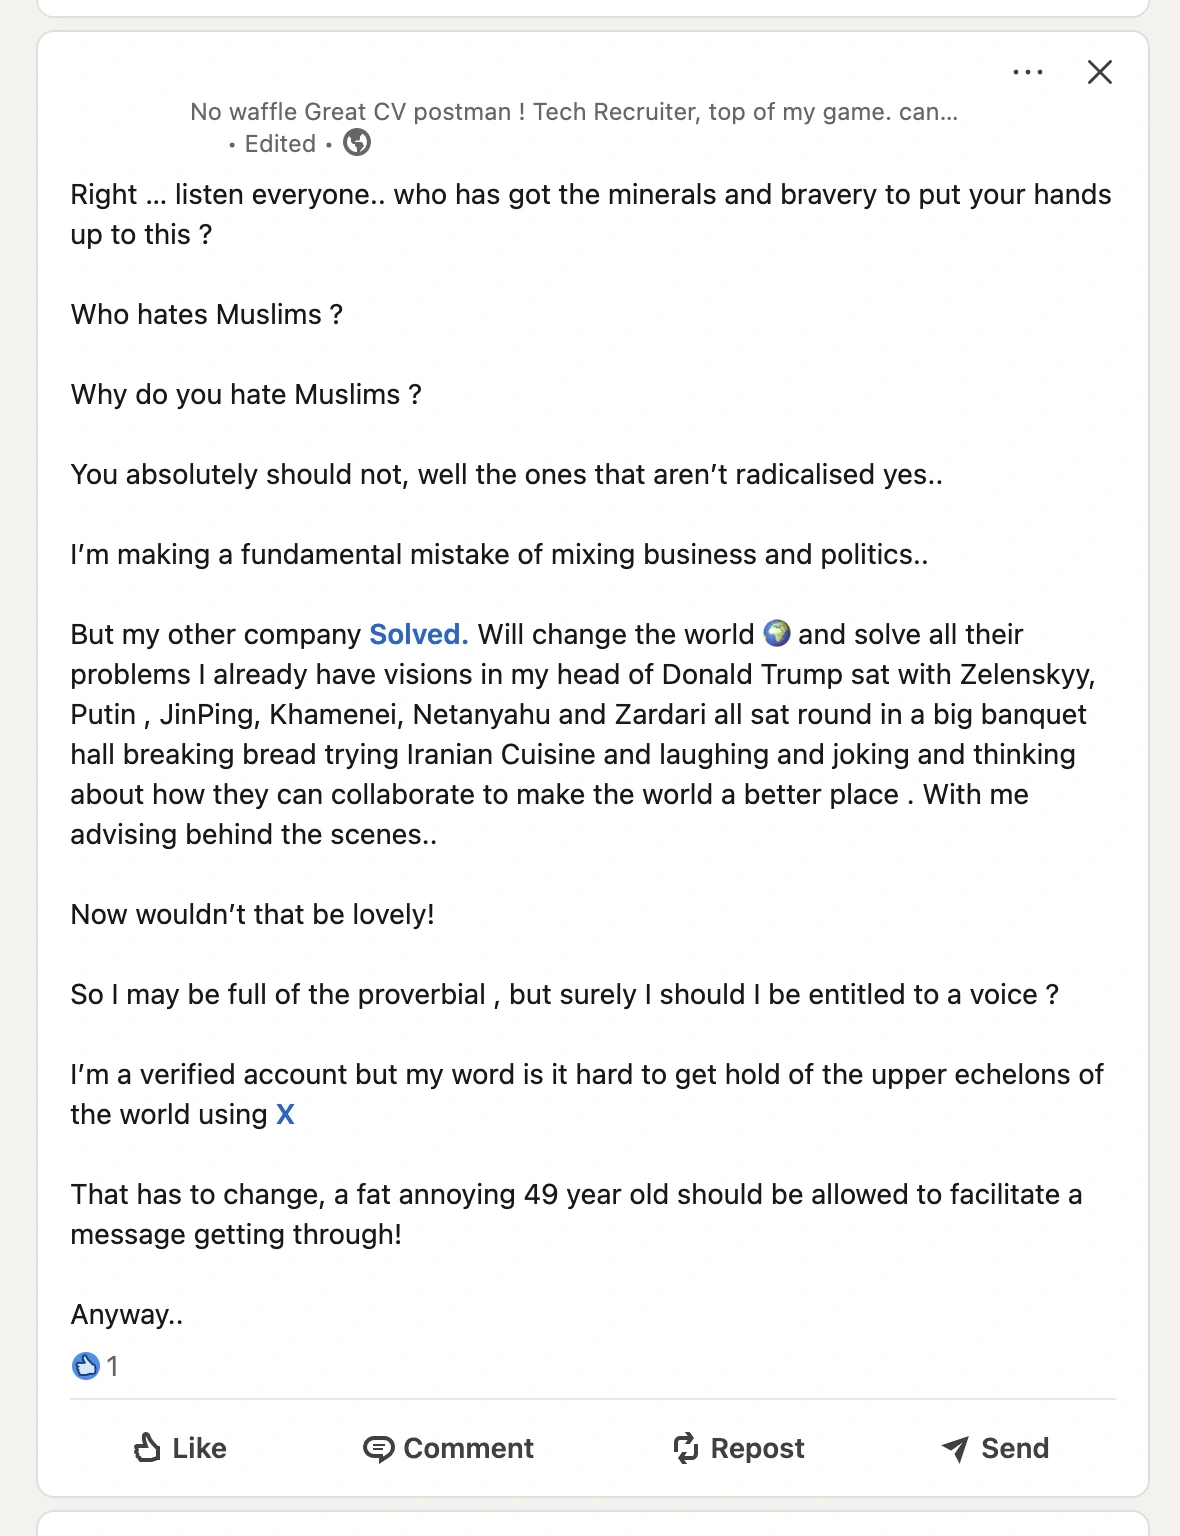Screen dimensions: 1180x1536
Task: Click the "mixing business and politics" sentence
Action: [499, 554]
